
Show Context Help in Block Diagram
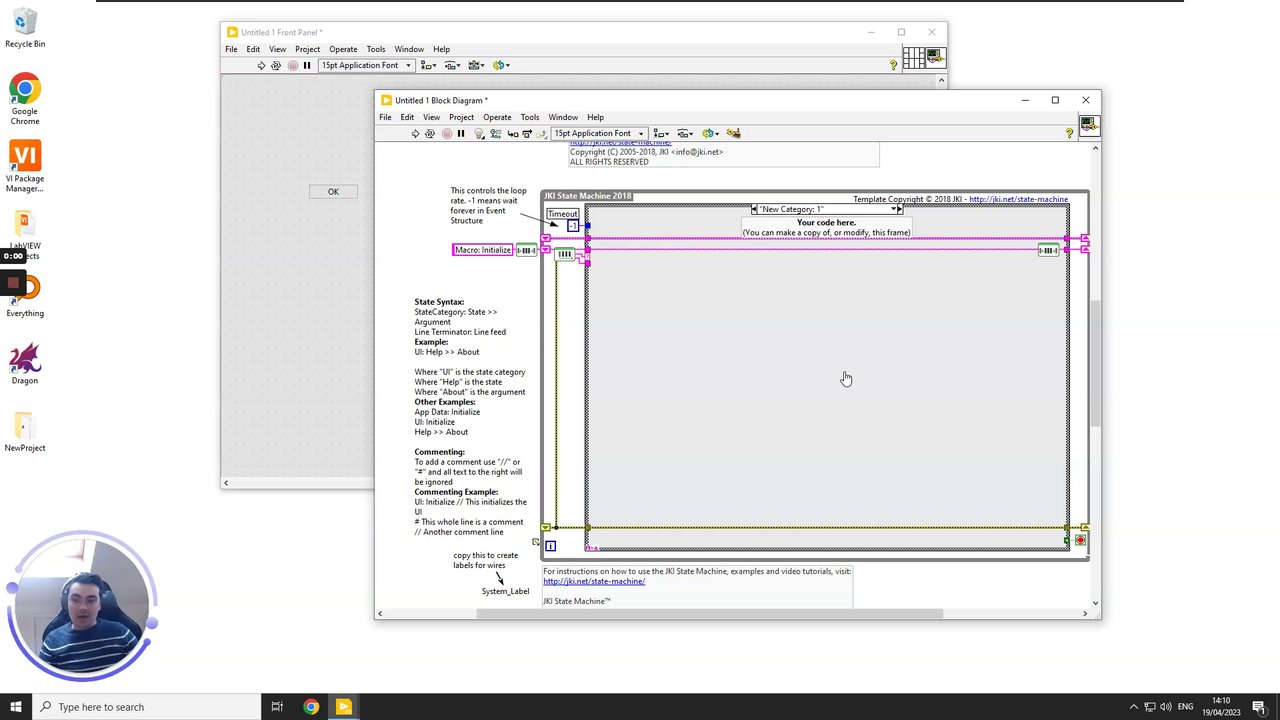[1069, 133]
